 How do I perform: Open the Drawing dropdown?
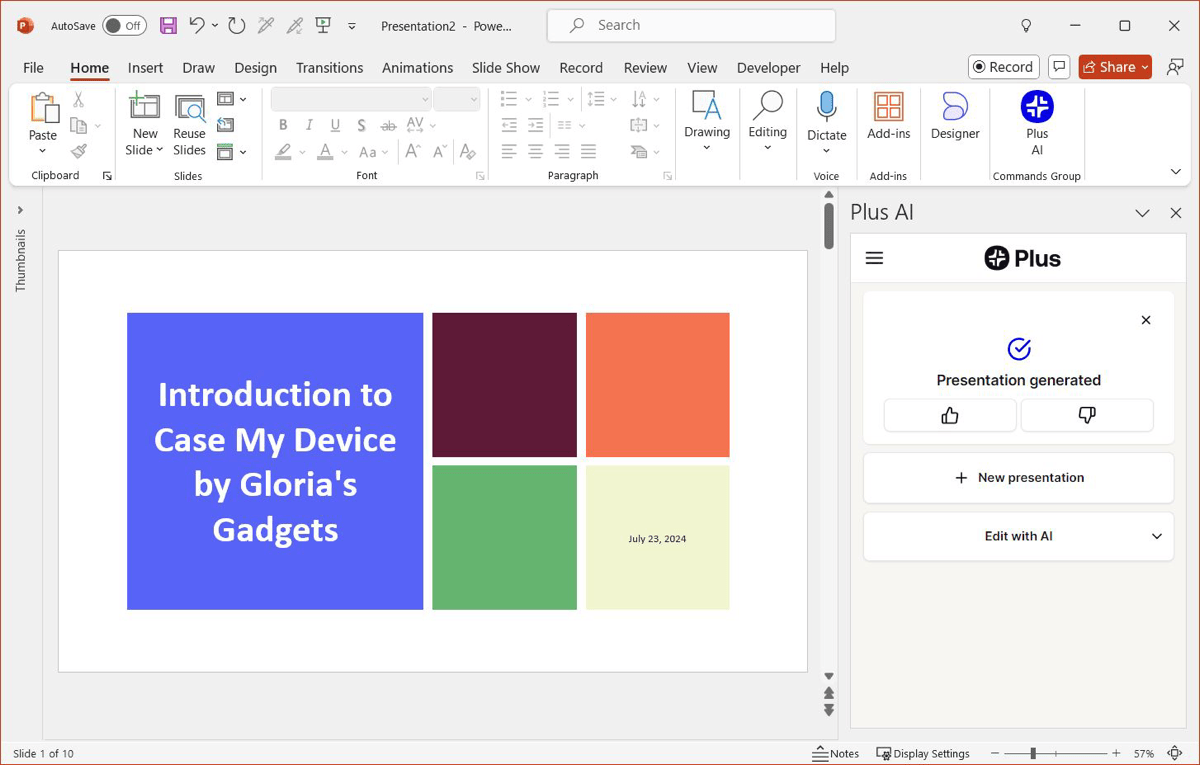[x=707, y=121]
